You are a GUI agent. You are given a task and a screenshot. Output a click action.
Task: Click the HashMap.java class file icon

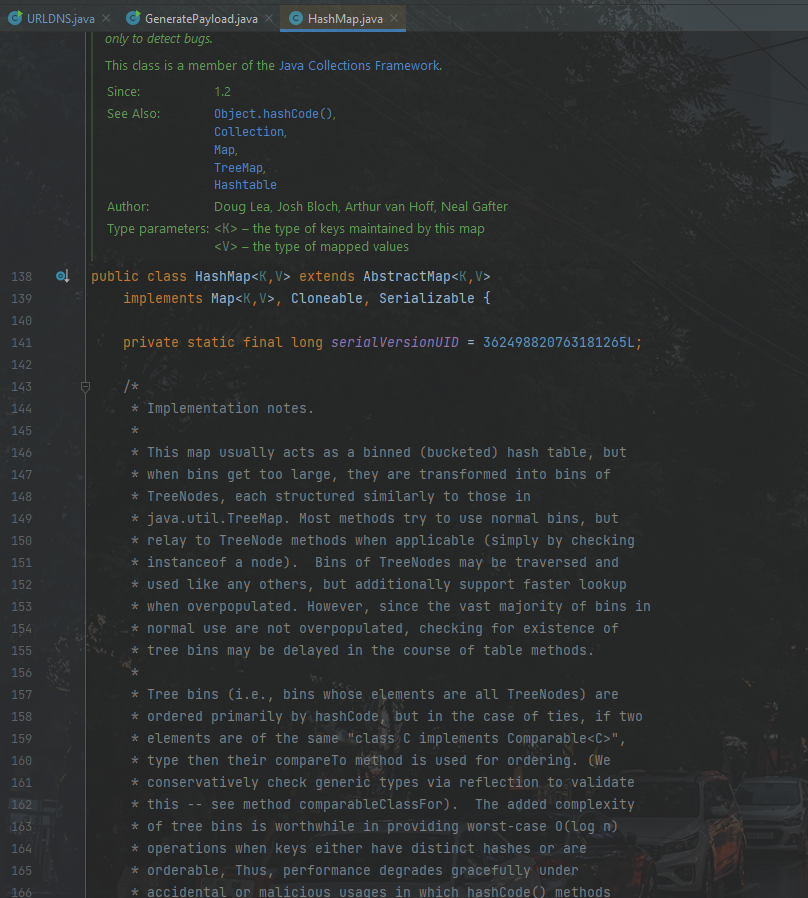pyautogui.click(x=295, y=18)
